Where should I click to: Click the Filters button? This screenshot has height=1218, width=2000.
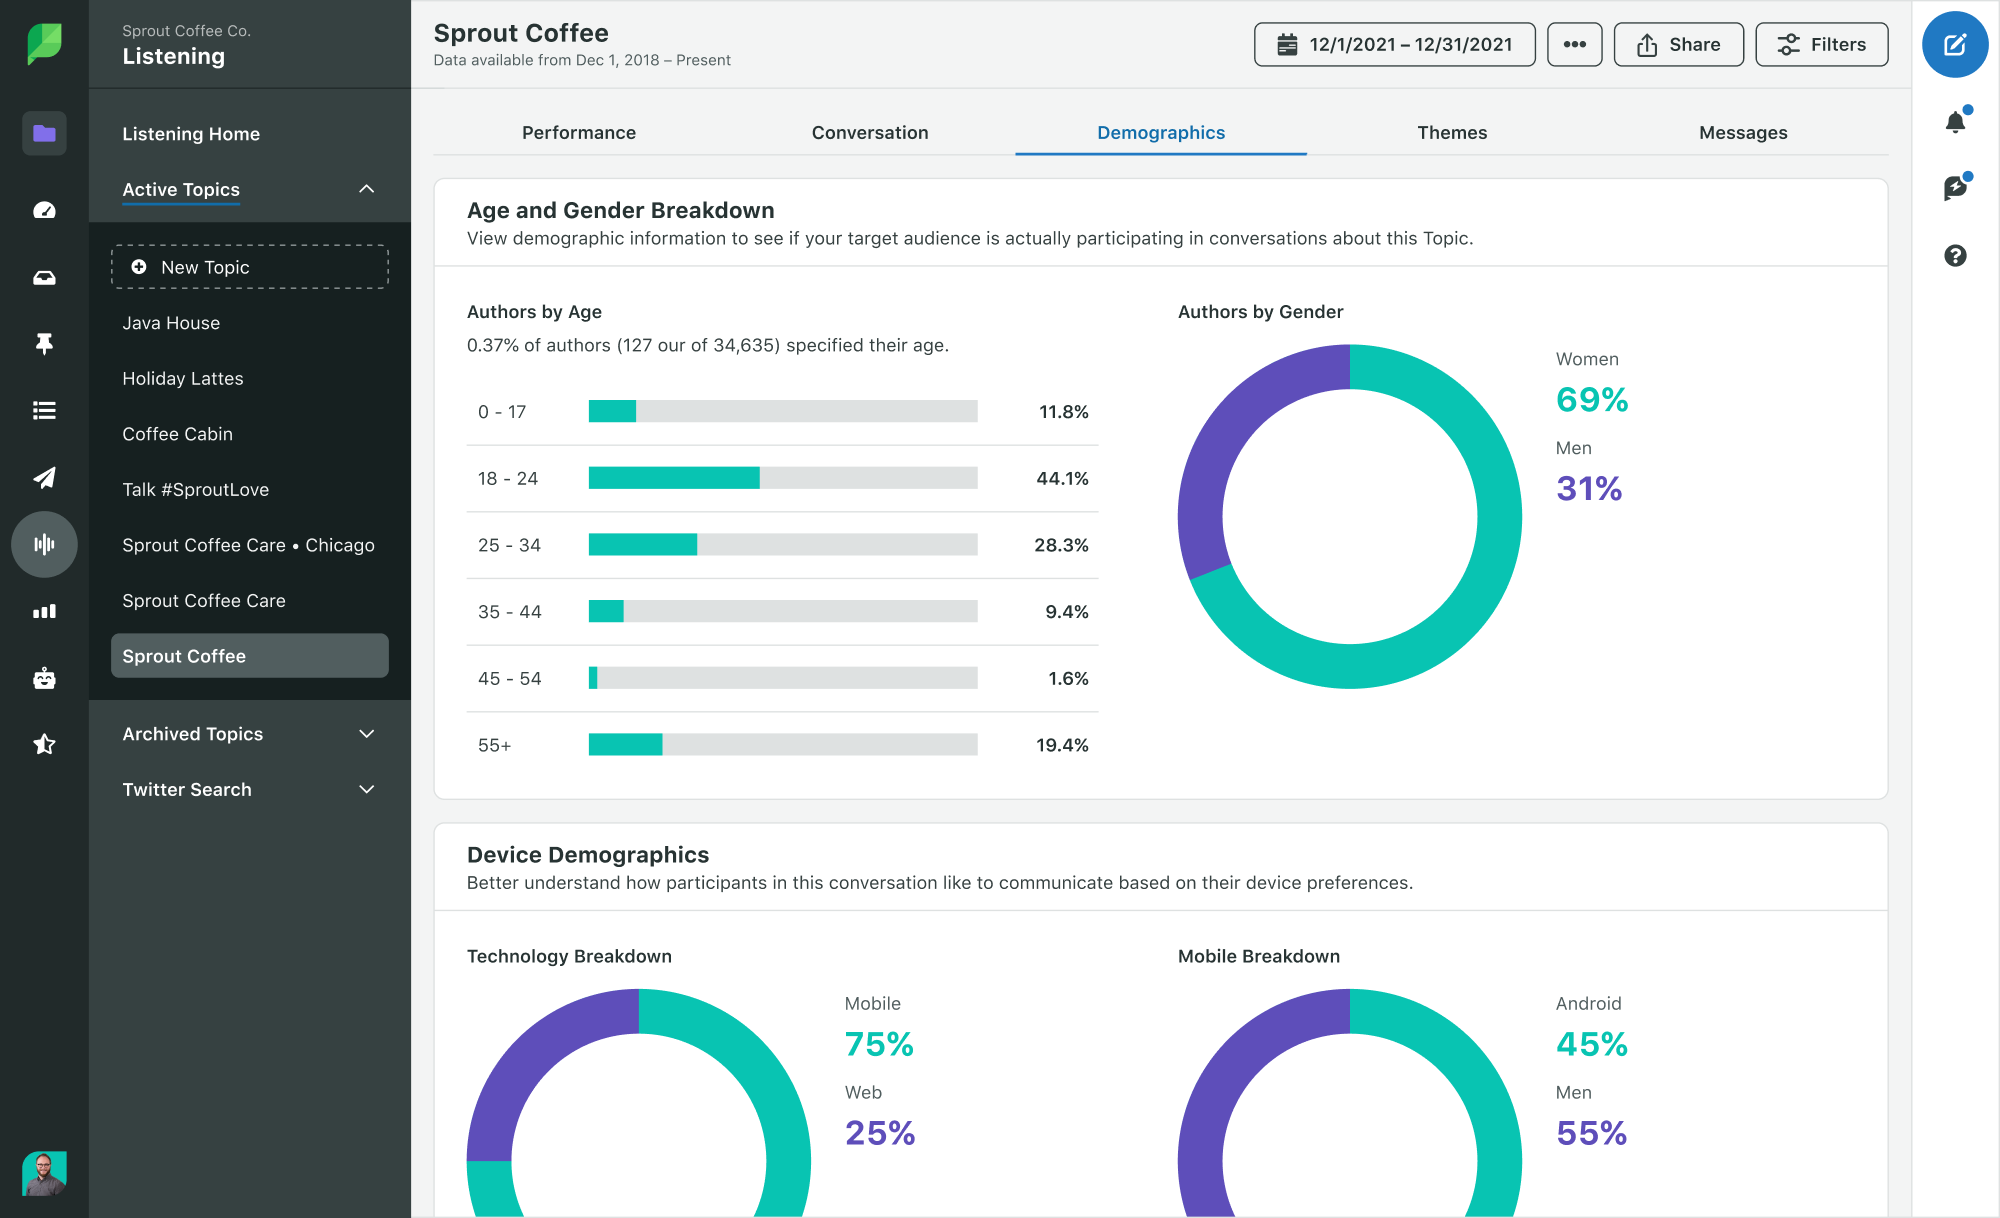[x=1820, y=43]
